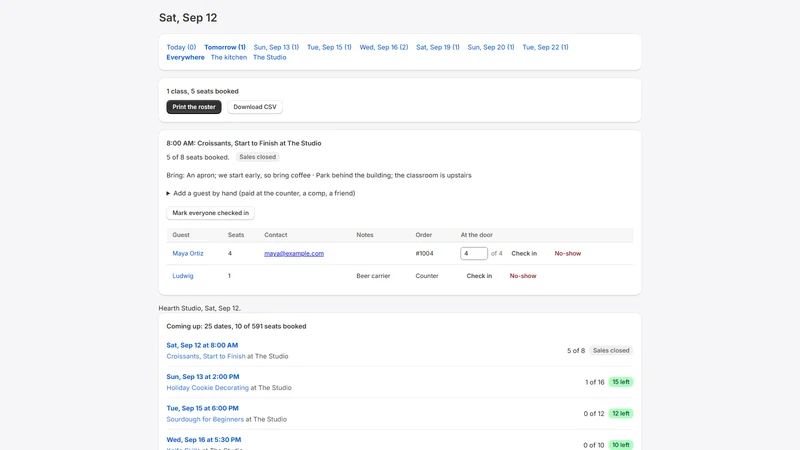
Task: Open Sourdough for Beginners class
Action: 205,419
